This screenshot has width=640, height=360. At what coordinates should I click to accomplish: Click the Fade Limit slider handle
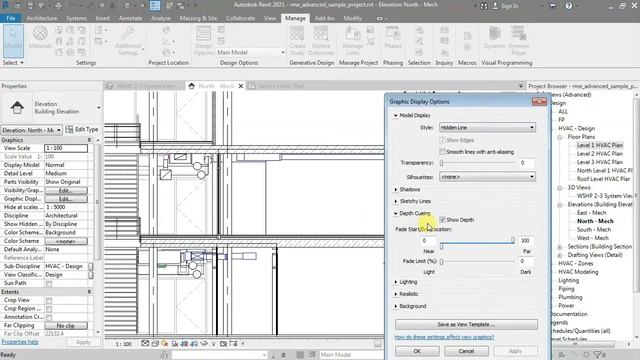pos(441,261)
